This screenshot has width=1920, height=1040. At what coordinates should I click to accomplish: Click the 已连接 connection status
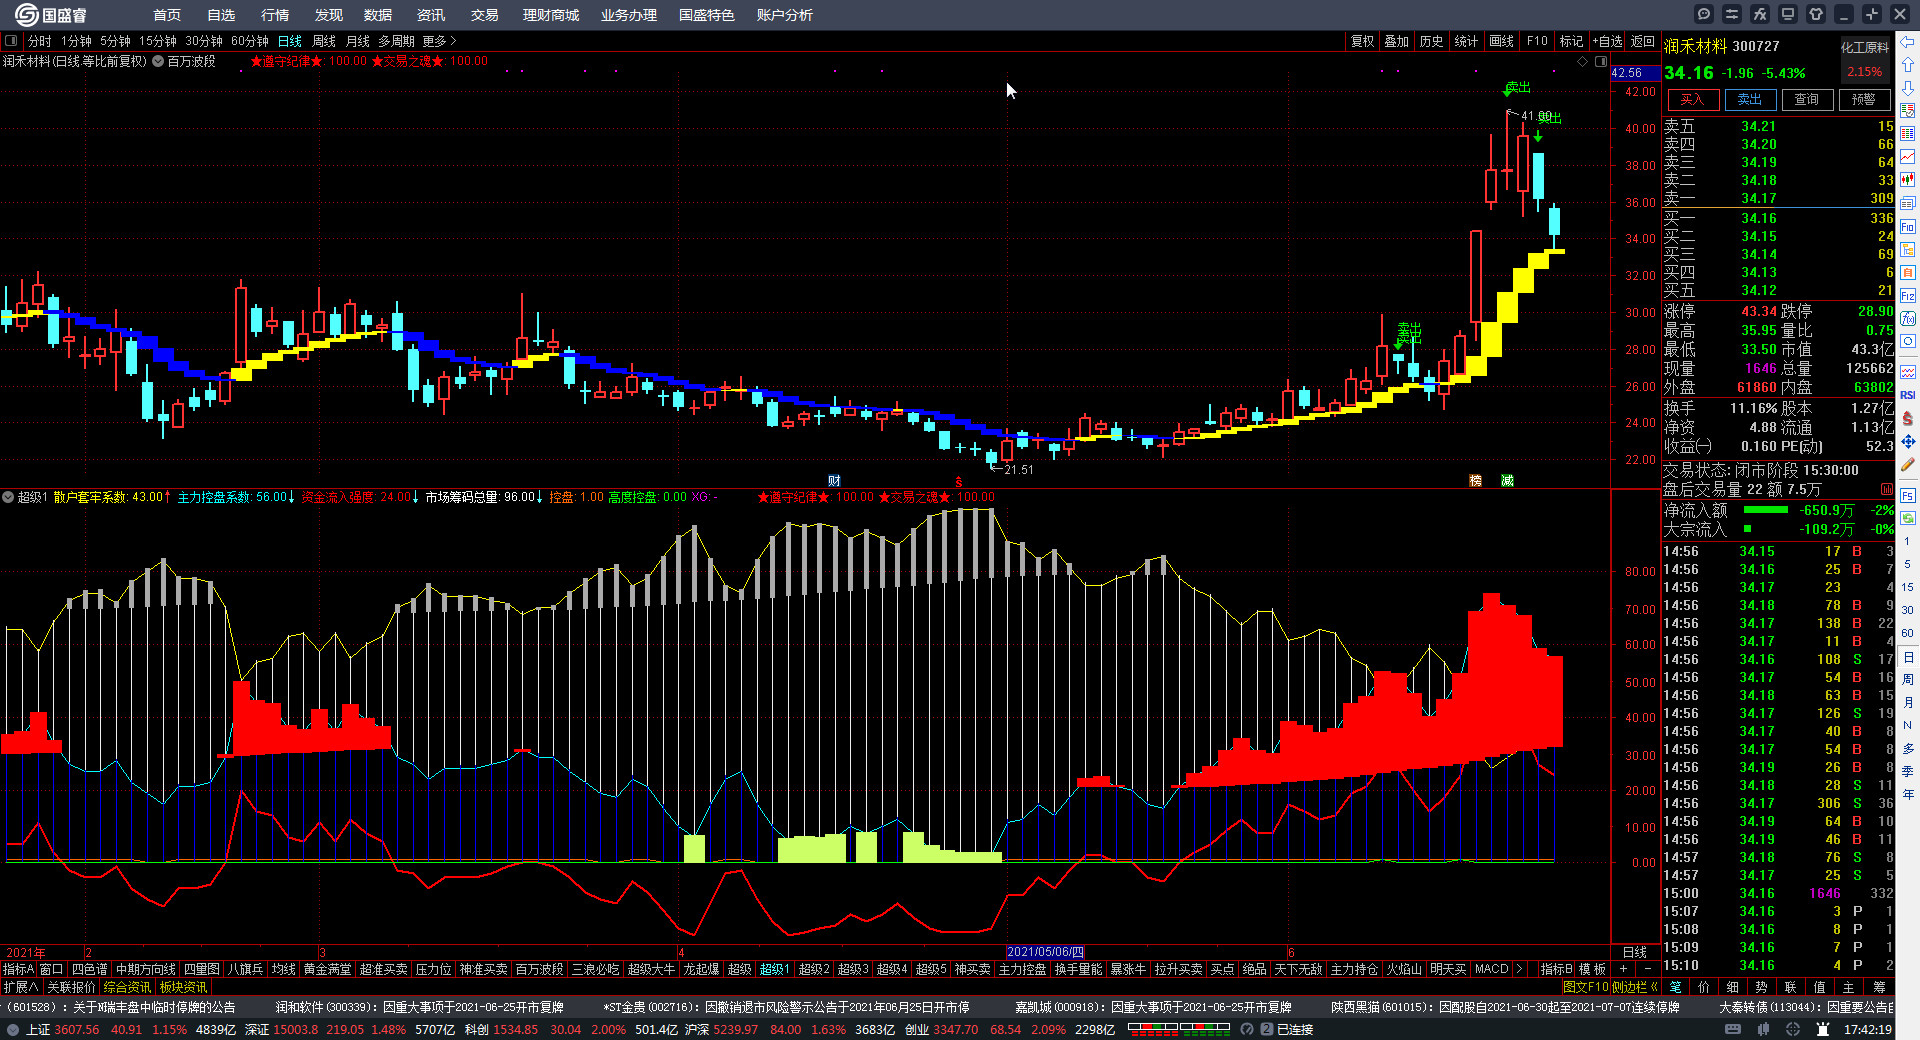point(1295,1029)
